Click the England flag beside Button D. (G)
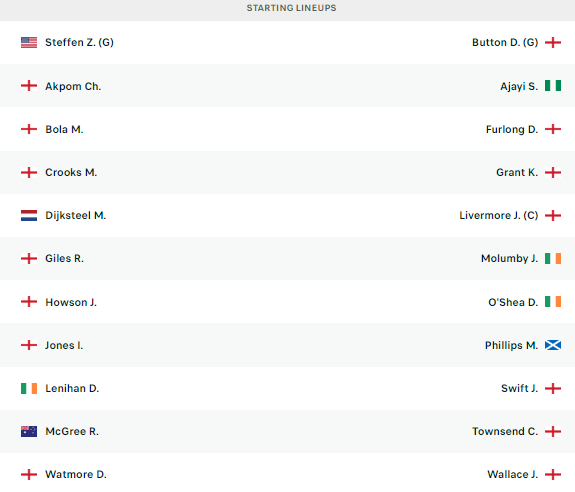 tap(553, 43)
